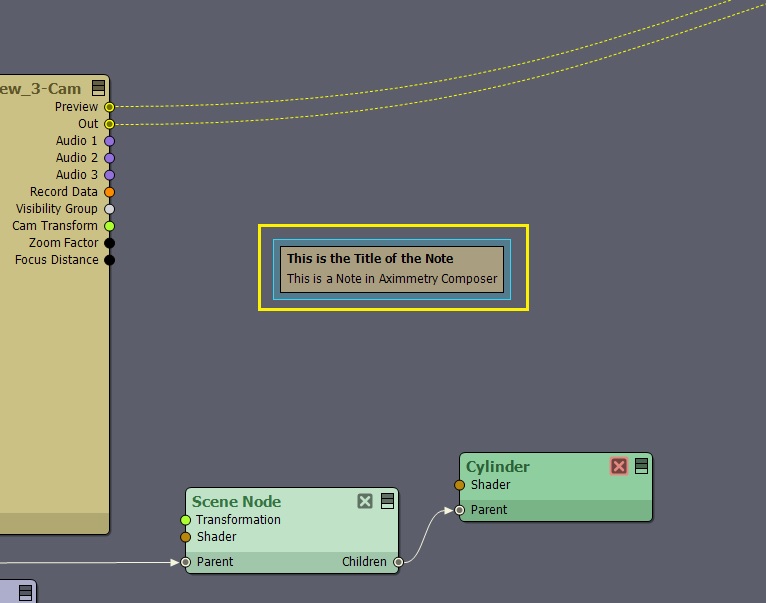This screenshot has height=603, width=766.
Task: Select the Scene Node title
Action: click(x=236, y=501)
